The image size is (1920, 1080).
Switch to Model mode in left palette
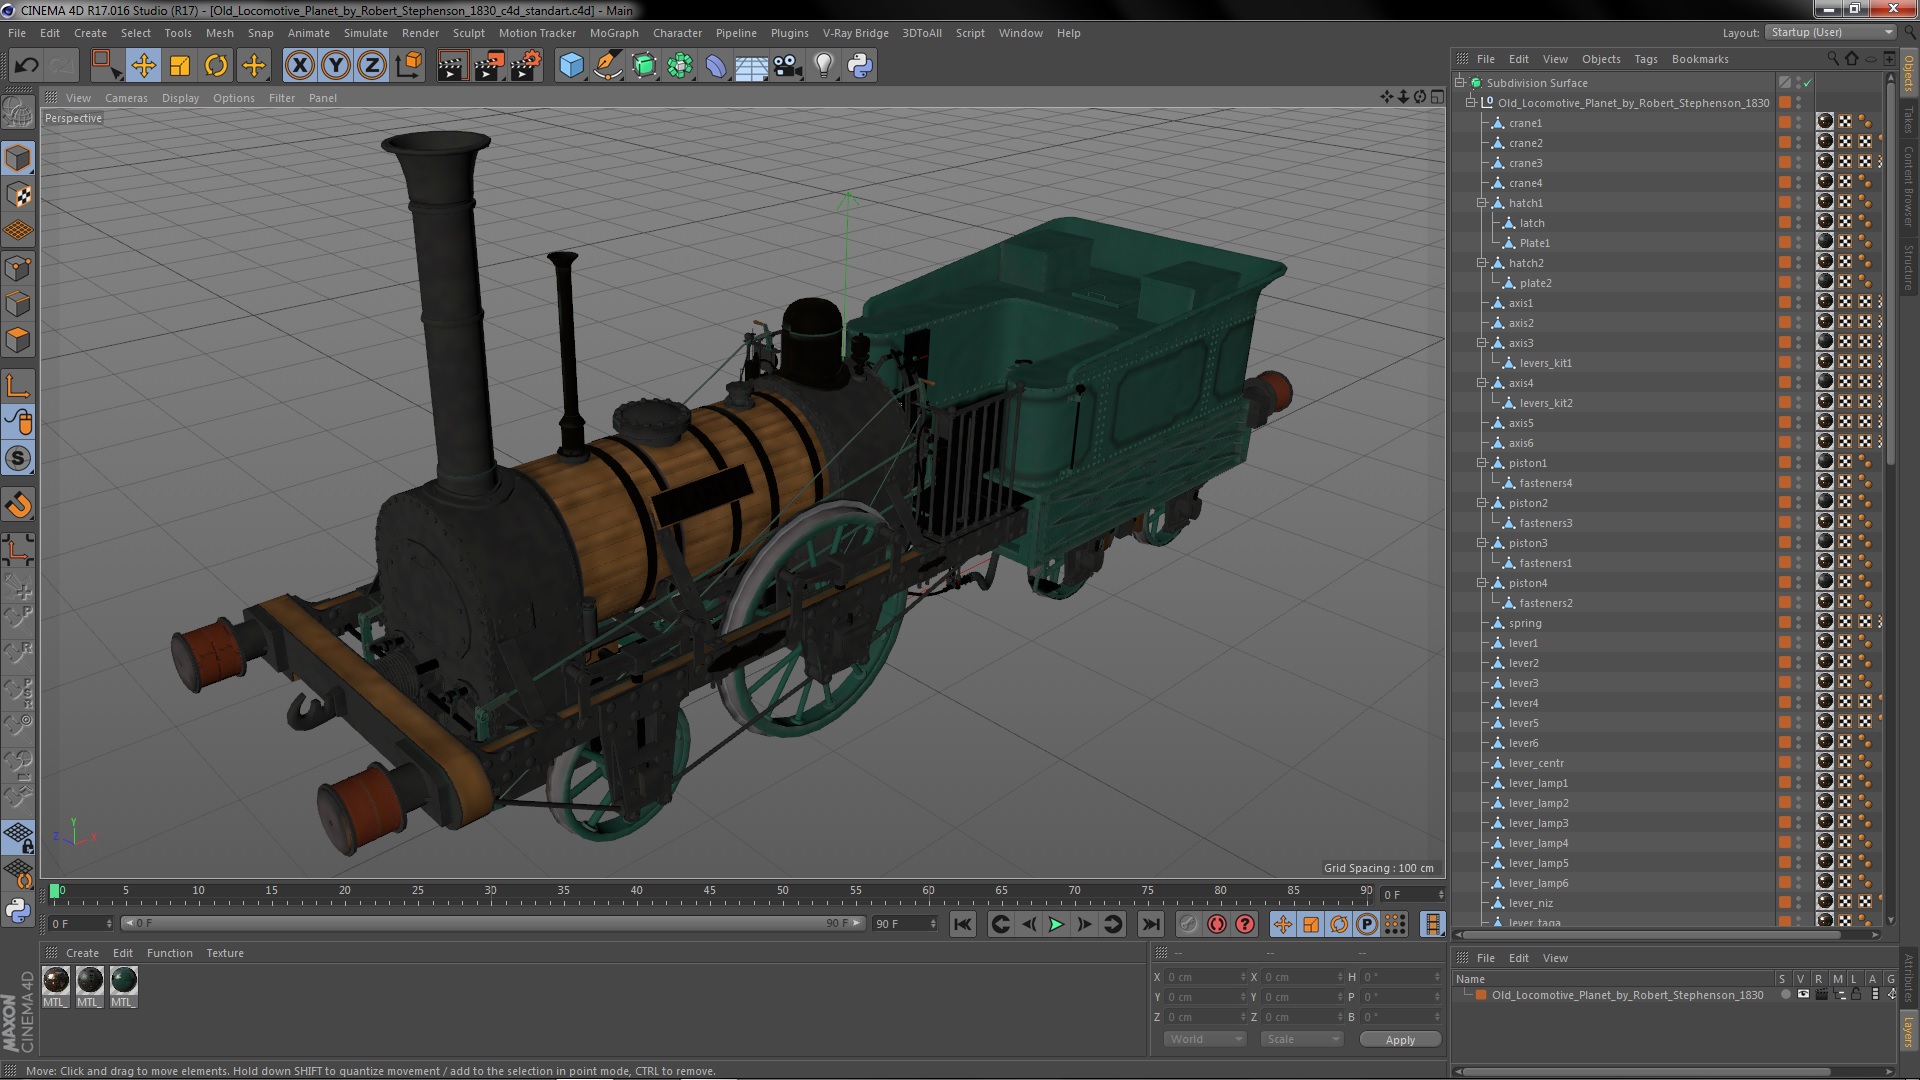[x=18, y=158]
